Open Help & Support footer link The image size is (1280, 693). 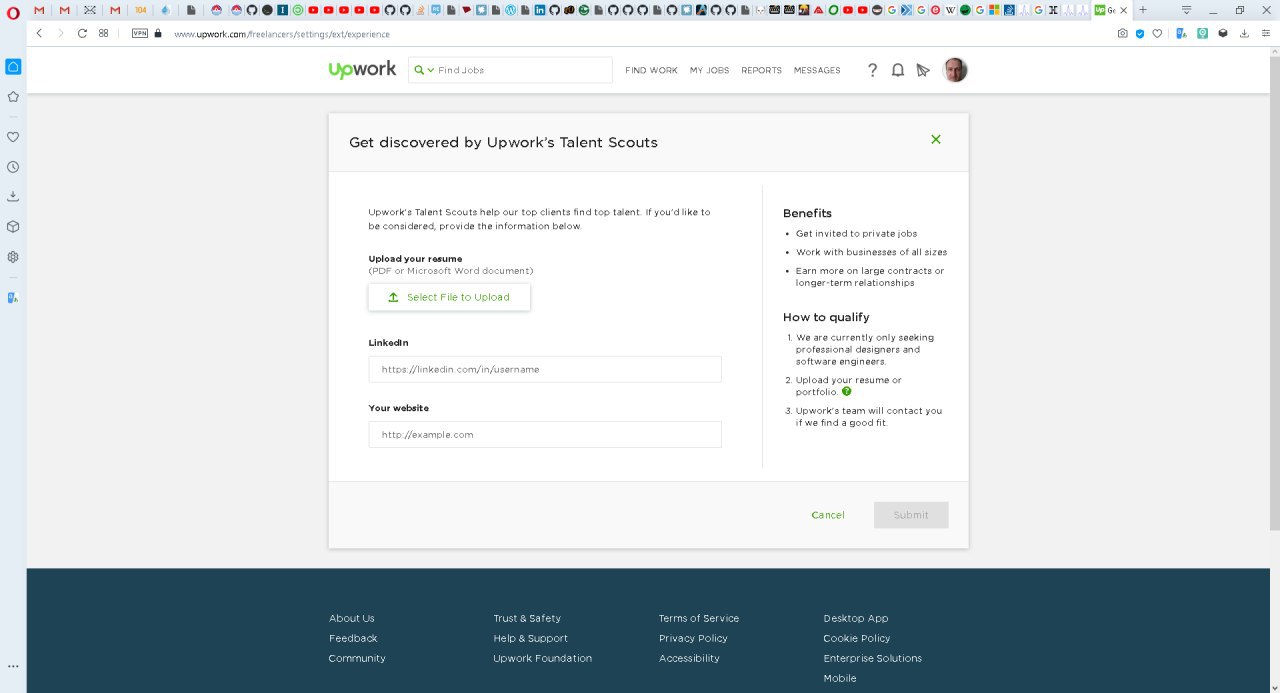(530, 638)
